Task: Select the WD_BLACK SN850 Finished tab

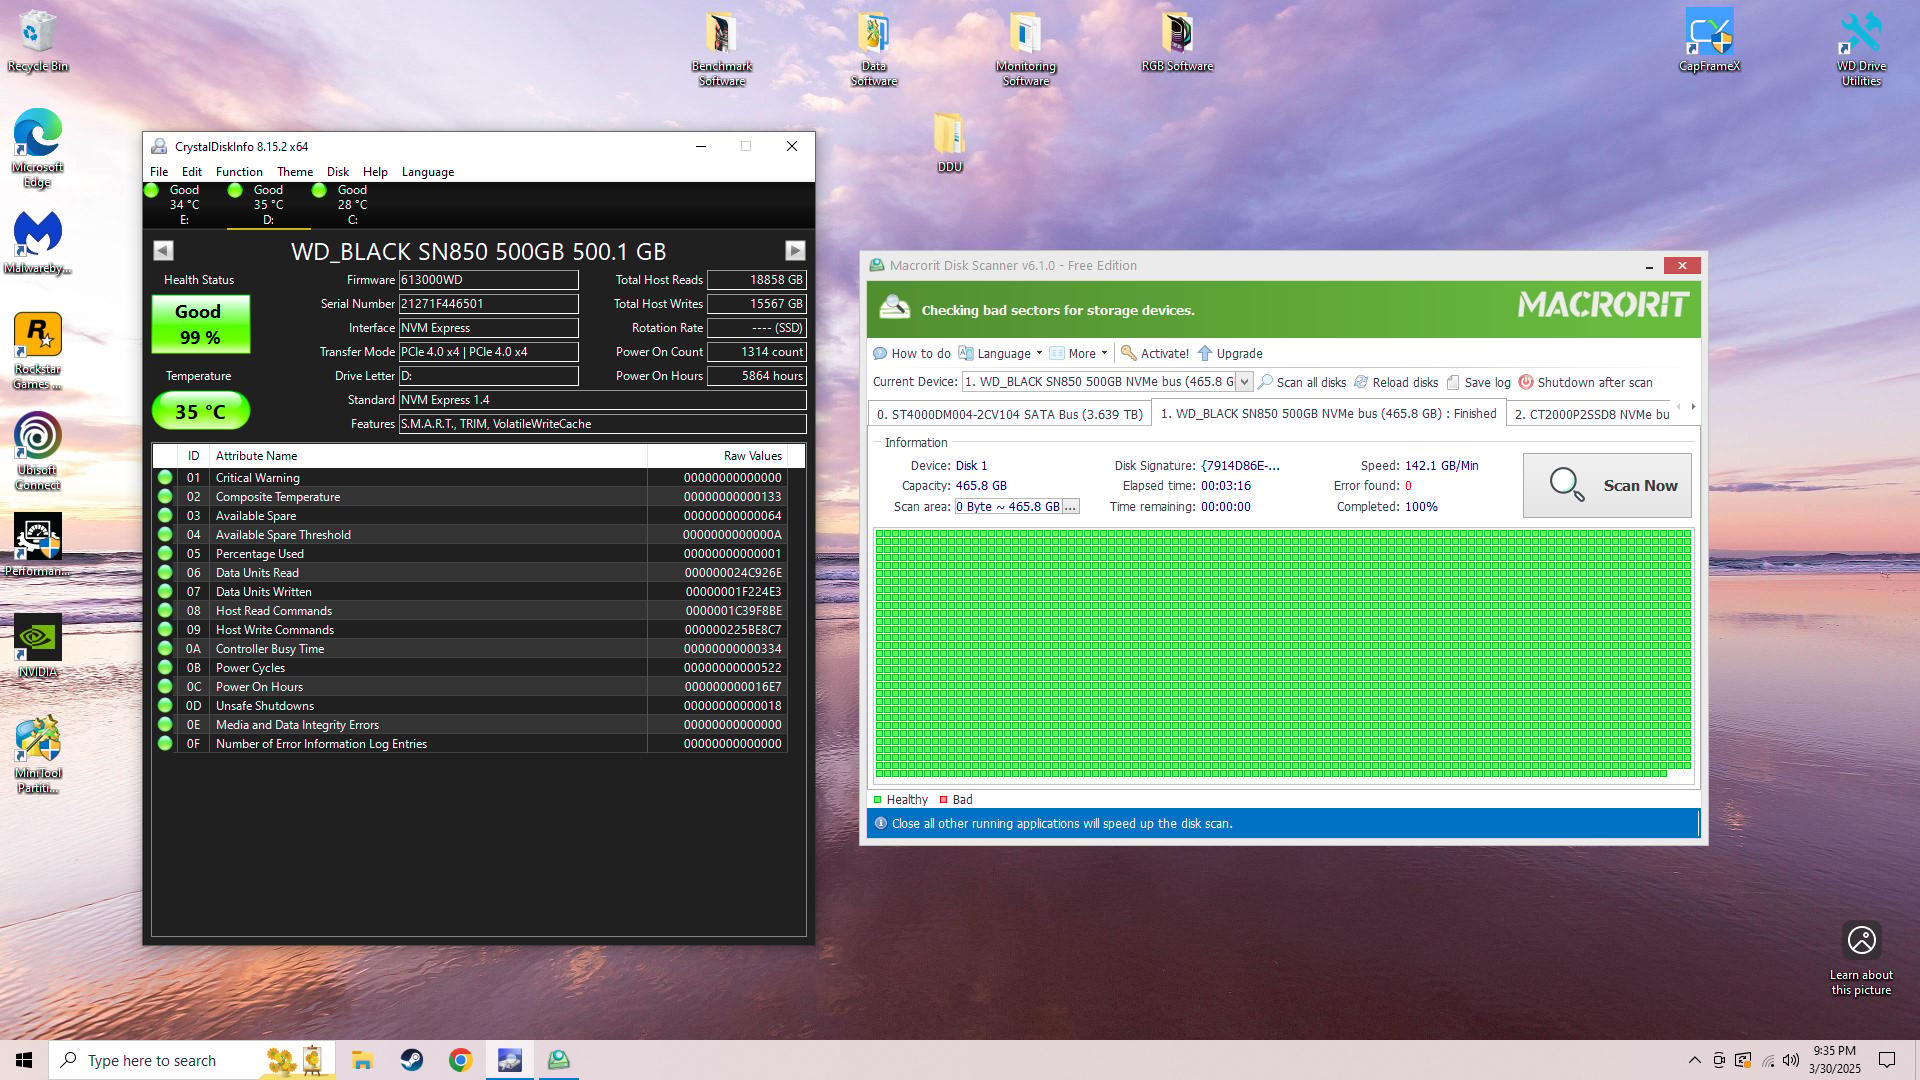Action: coord(1328,413)
